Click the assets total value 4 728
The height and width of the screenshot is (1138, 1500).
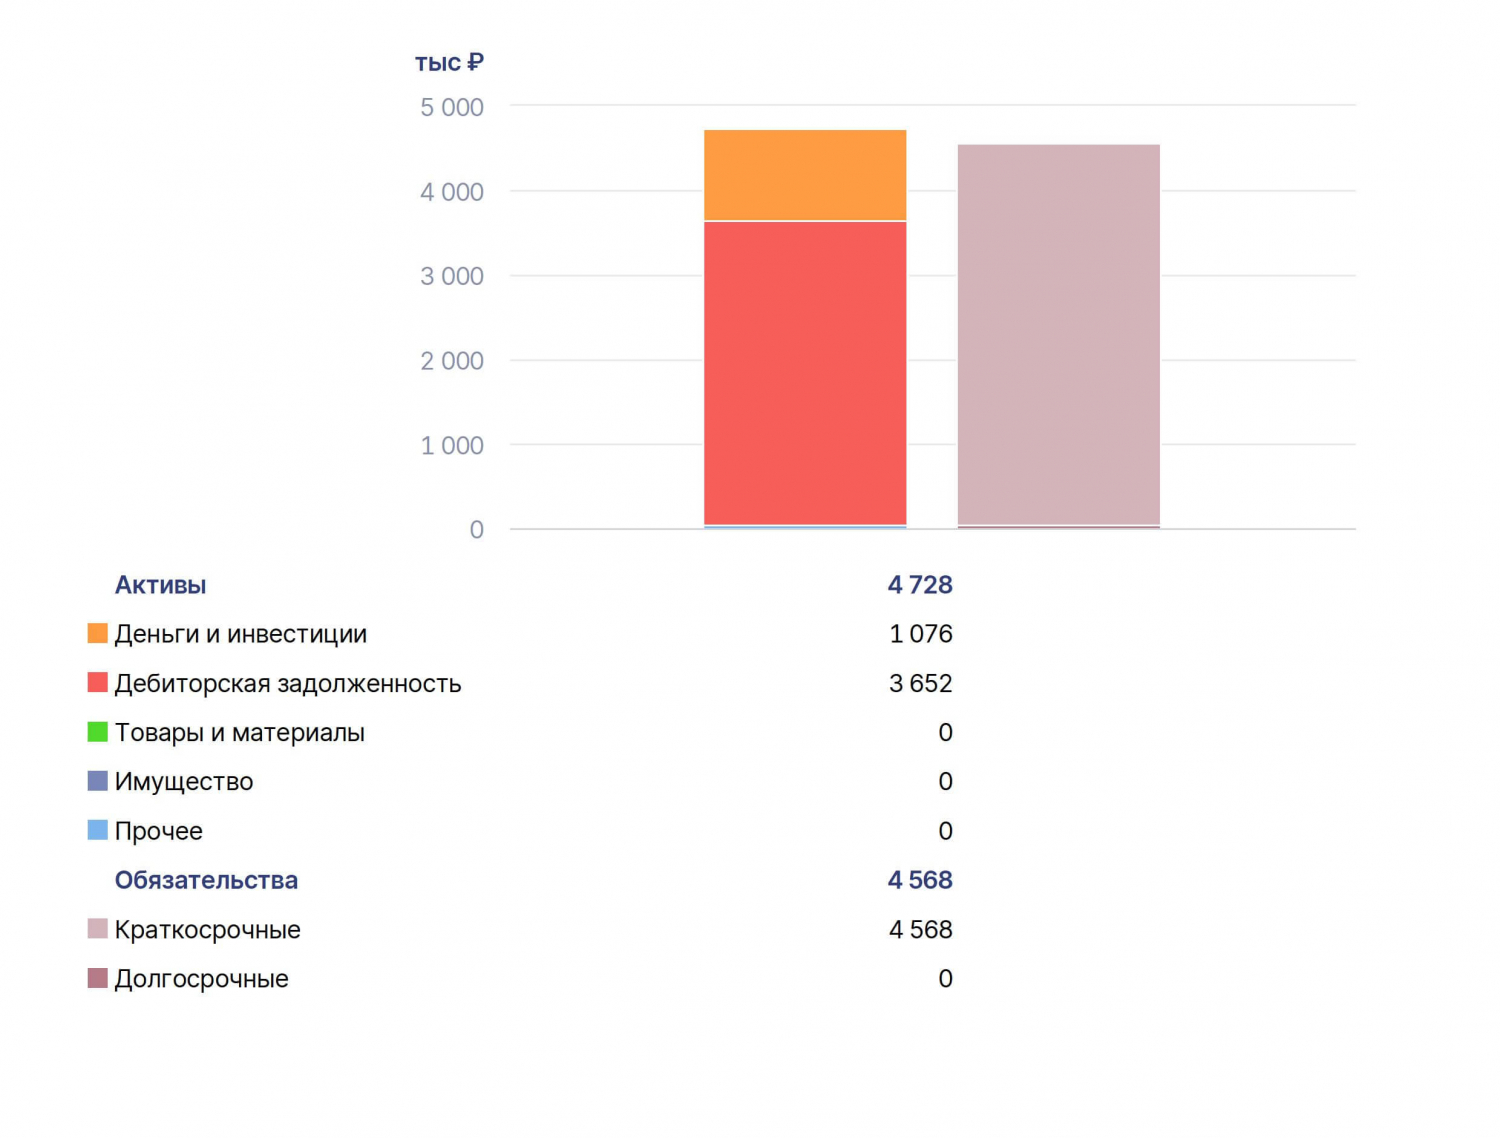[920, 585]
